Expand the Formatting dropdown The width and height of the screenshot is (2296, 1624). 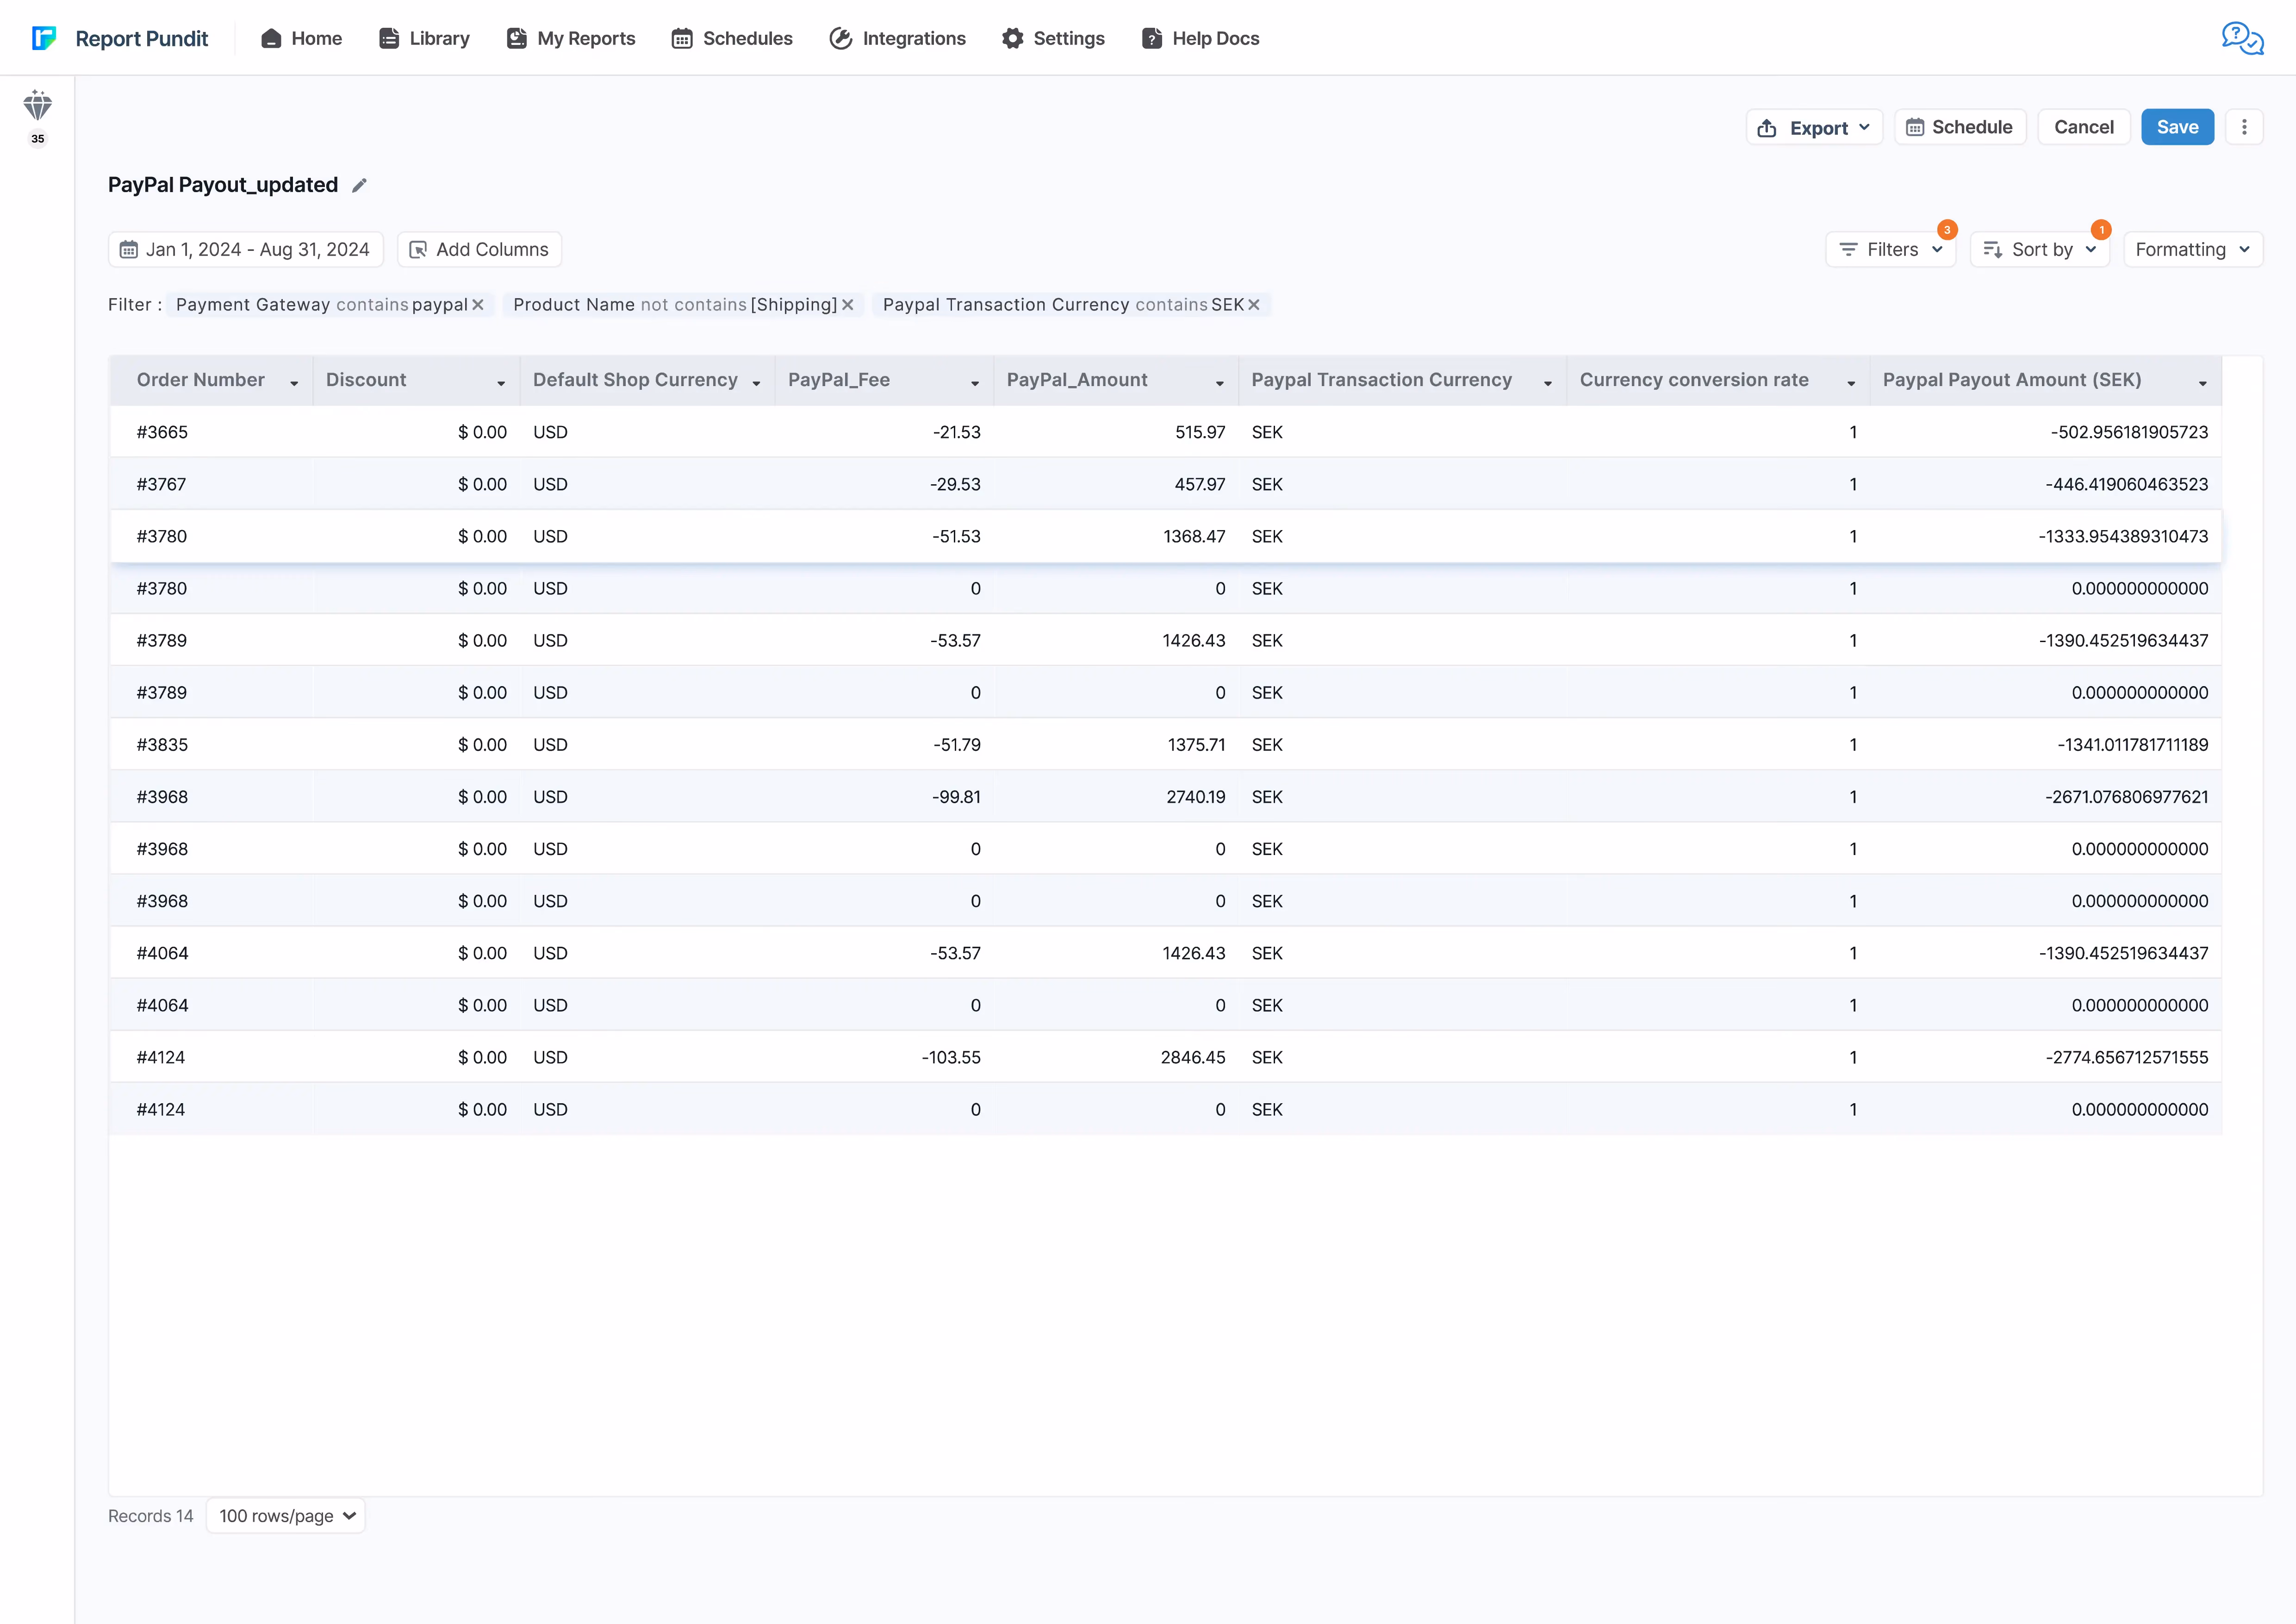coord(2192,249)
